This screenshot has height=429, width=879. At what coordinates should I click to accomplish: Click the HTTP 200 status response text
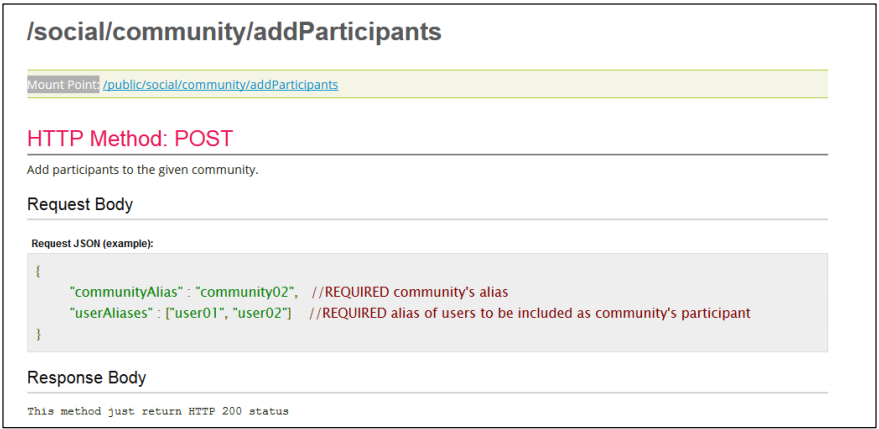pyautogui.click(x=158, y=412)
